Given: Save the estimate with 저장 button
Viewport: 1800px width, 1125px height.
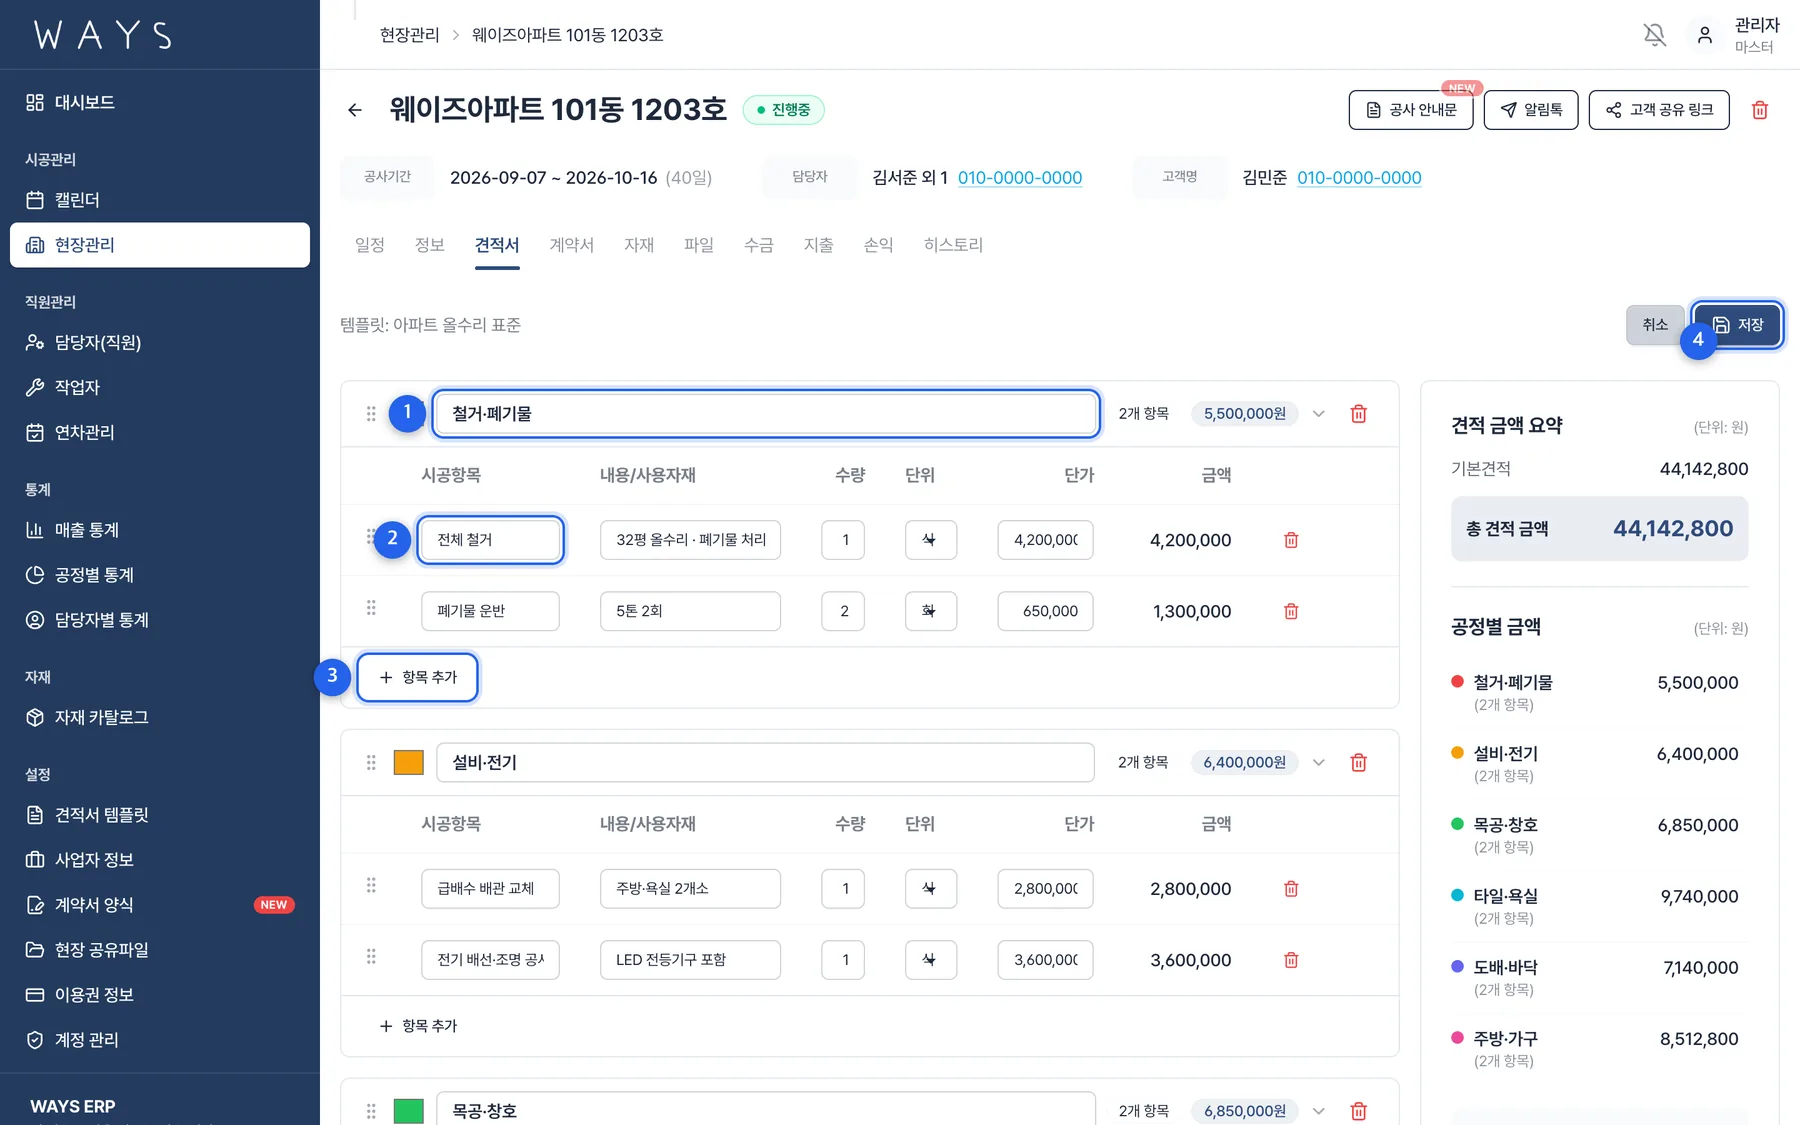Looking at the screenshot, I should tap(1737, 325).
